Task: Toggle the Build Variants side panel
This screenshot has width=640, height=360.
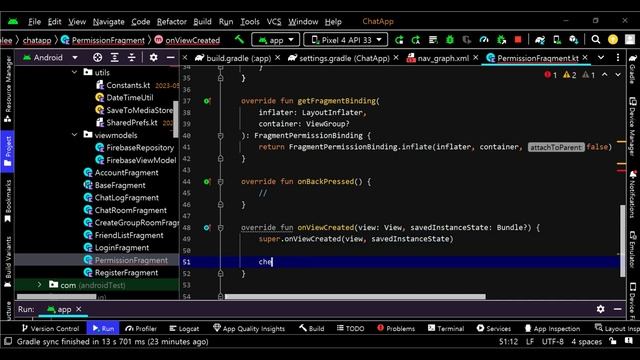Action: coord(7,262)
